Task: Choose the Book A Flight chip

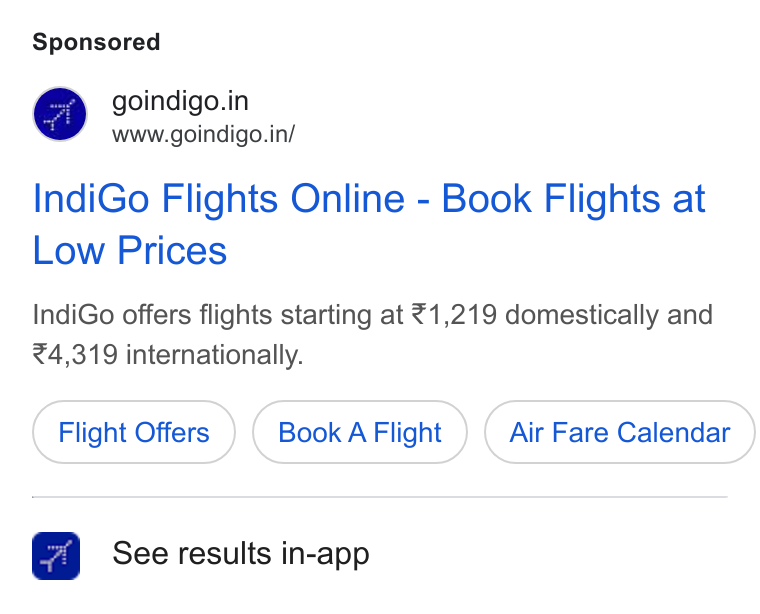Action: pyautogui.click(x=360, y=432)
